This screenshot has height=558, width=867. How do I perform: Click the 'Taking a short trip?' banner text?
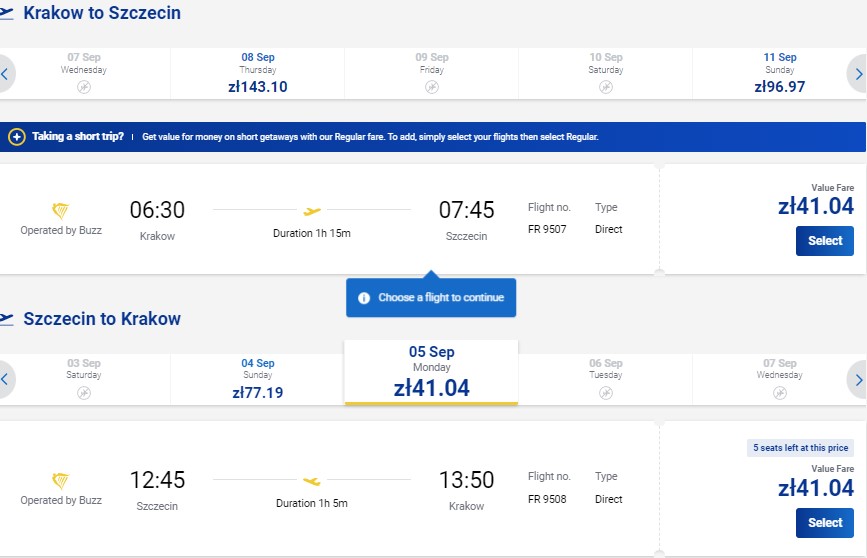[x=78, y=136]
